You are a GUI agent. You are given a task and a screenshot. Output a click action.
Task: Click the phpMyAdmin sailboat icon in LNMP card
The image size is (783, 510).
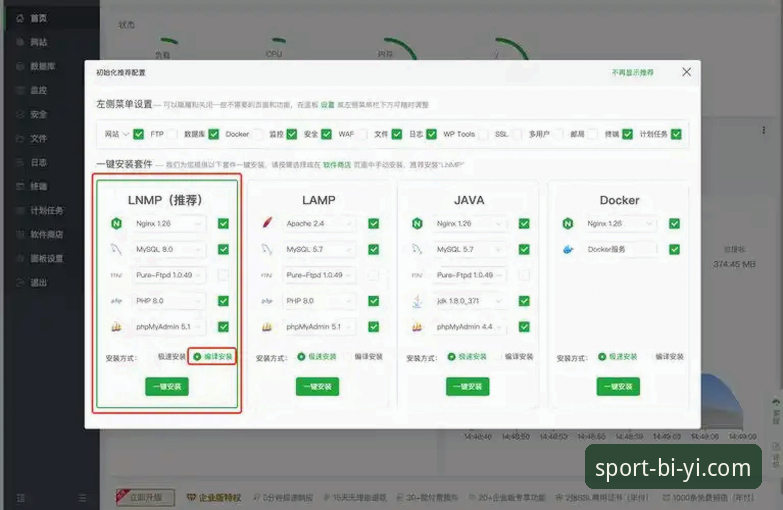coord(116,327)
